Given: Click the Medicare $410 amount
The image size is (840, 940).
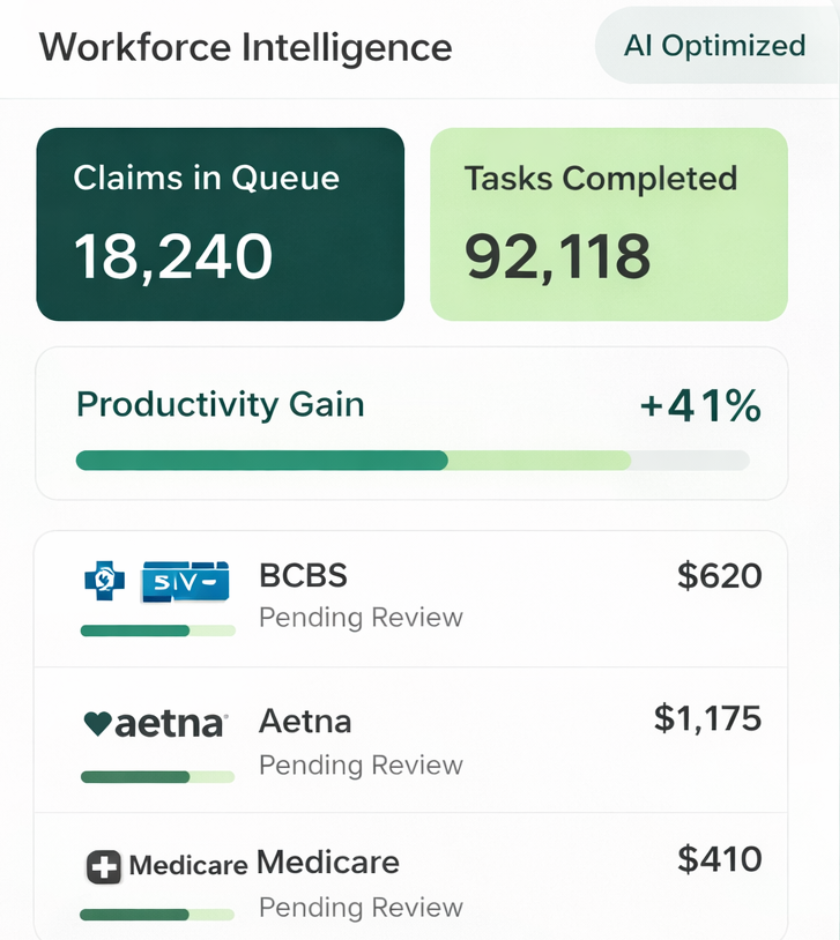Looking at the screenshot, I should click(719, 860).
